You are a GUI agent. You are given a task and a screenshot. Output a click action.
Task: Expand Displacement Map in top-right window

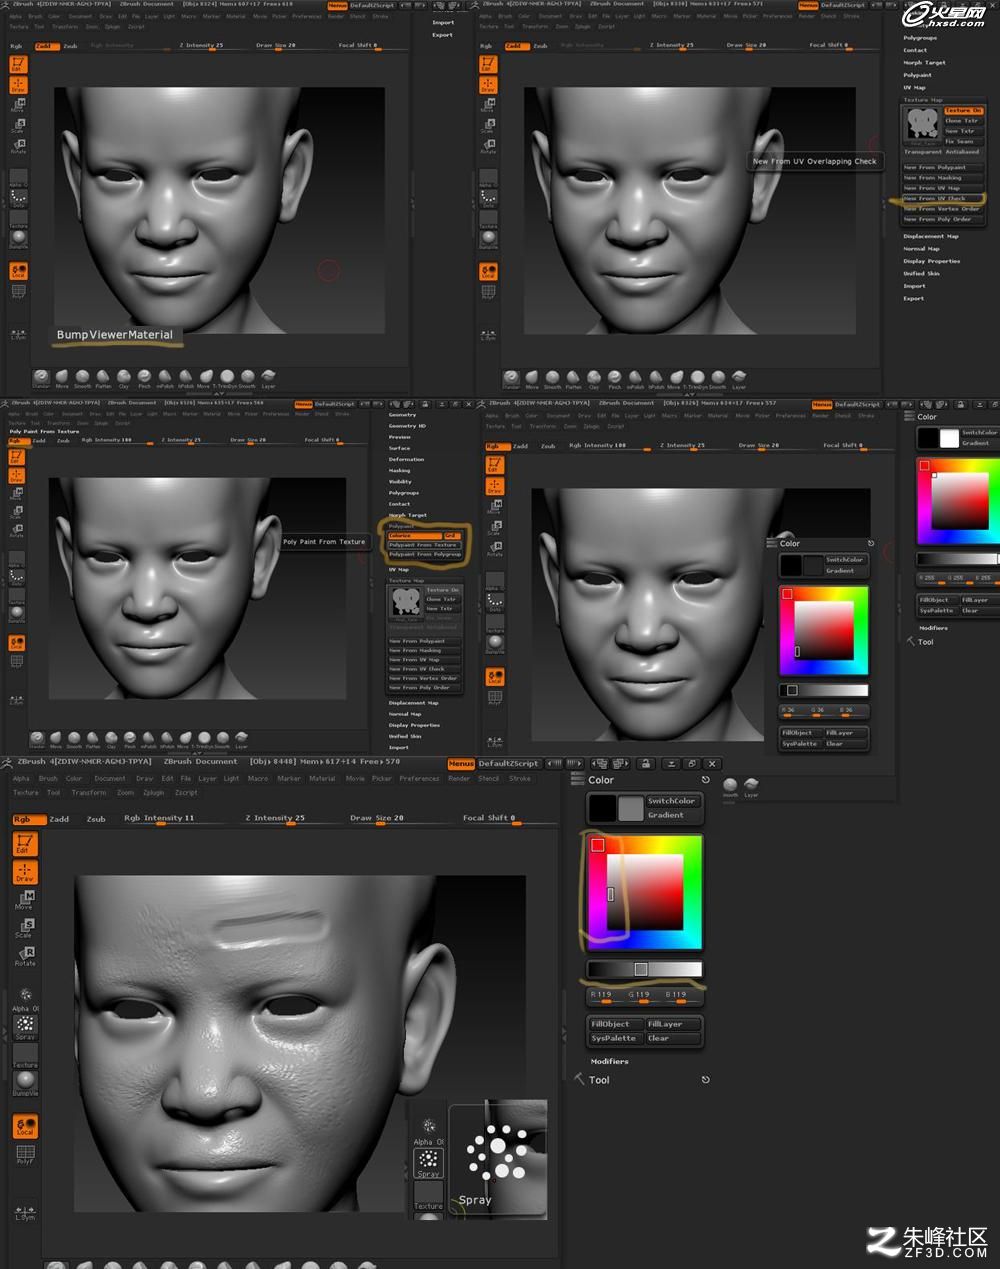click(931, 236)
